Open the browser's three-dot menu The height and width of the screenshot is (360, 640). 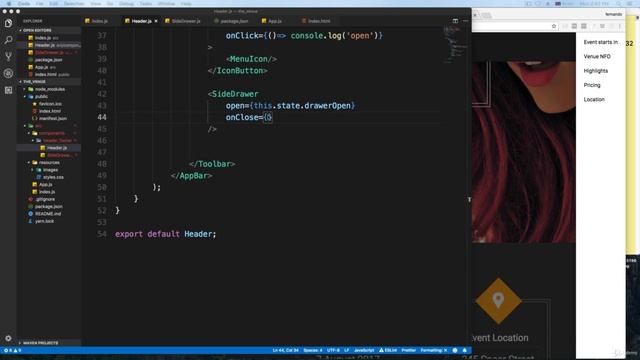[x=620, y=26]
